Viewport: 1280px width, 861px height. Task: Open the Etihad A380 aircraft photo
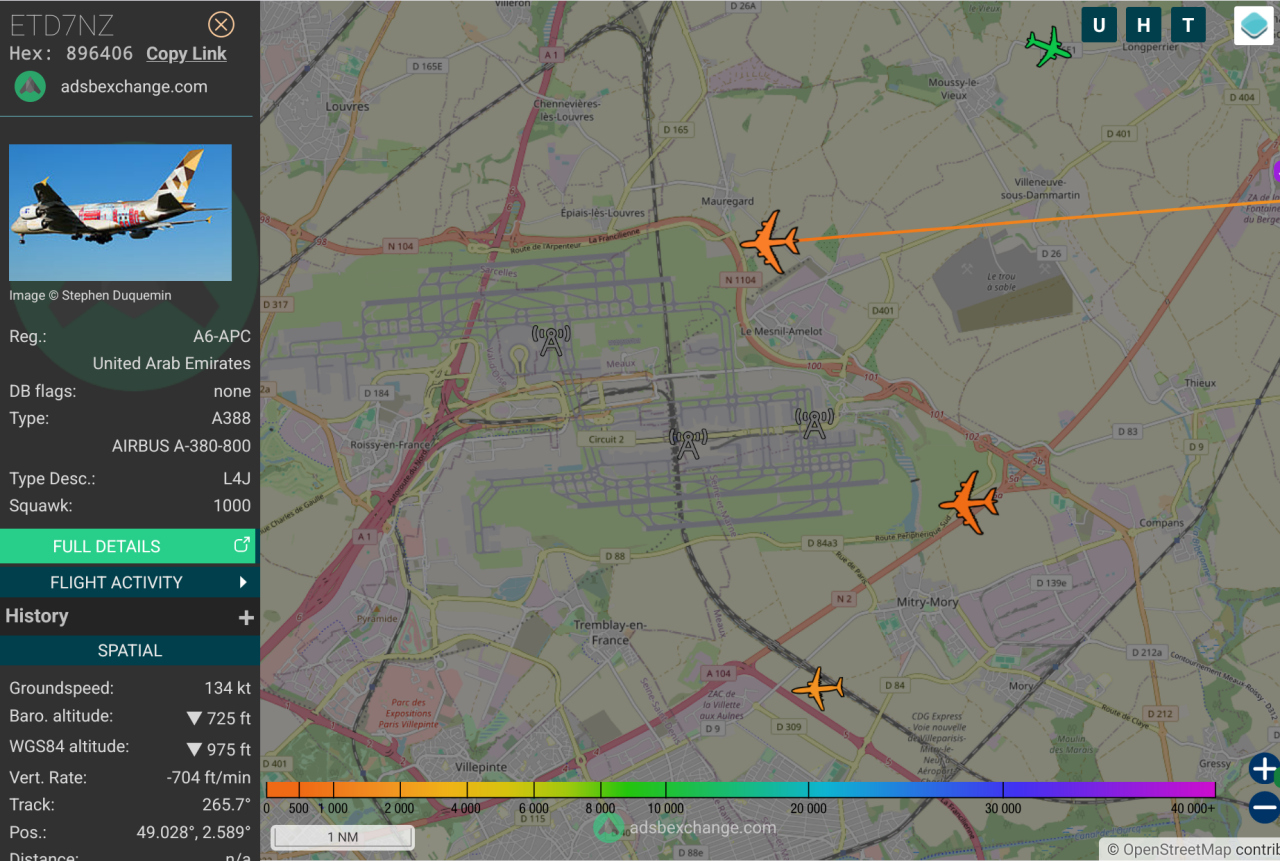pyautogui.click(x=120, y=212)
